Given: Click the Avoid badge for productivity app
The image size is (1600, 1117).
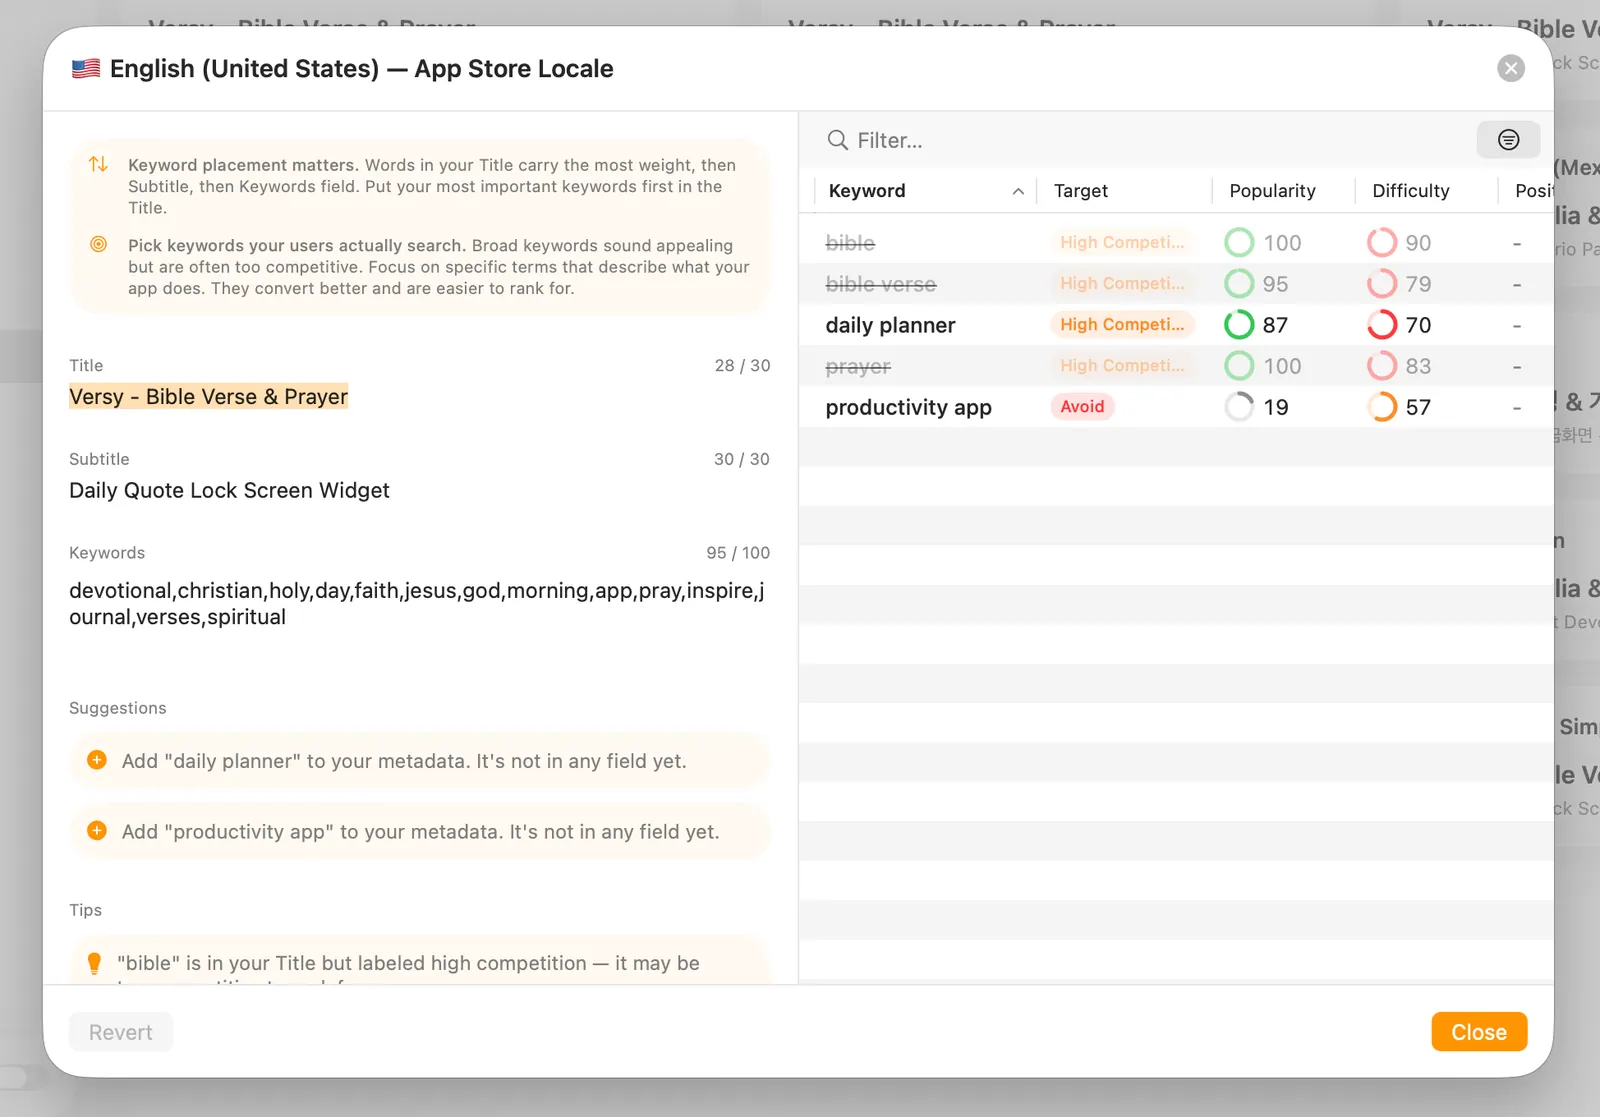Looking at the screenshot, I should (1082, 407).
